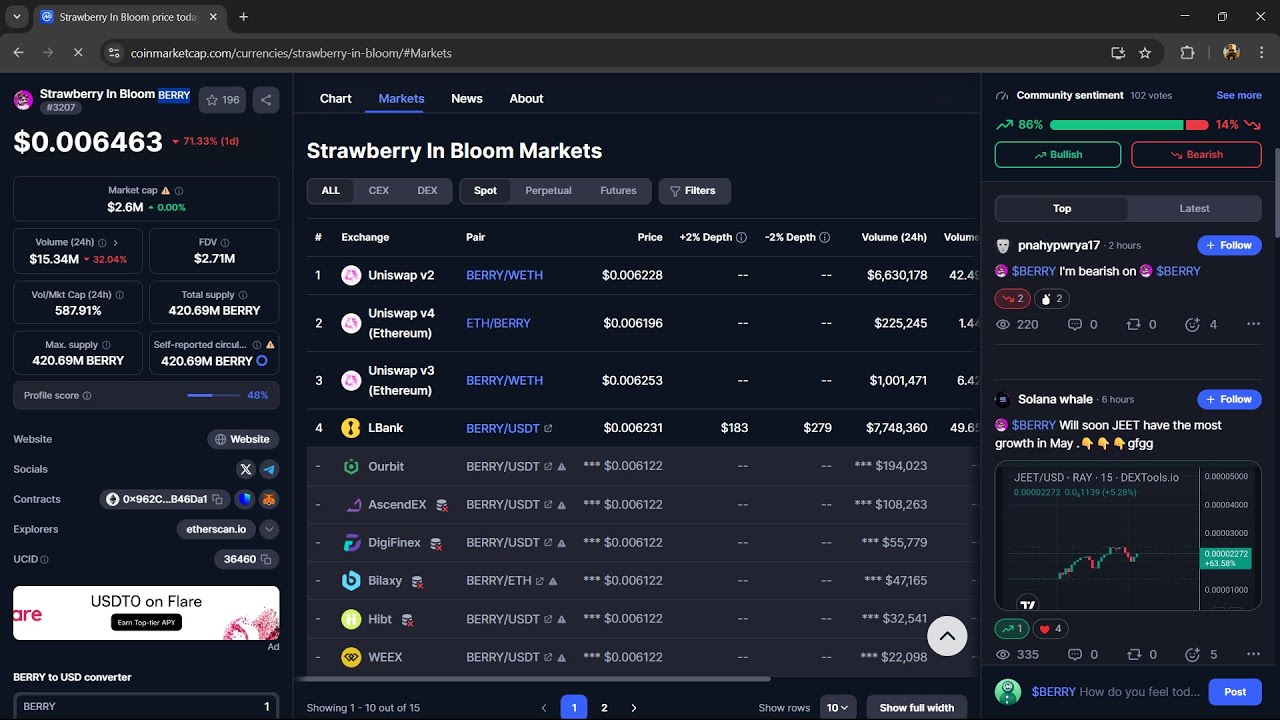The height and width of the screenshot is (720, 1280).
Task: Click the FDV info icon
Action: [x=225, y=242]
